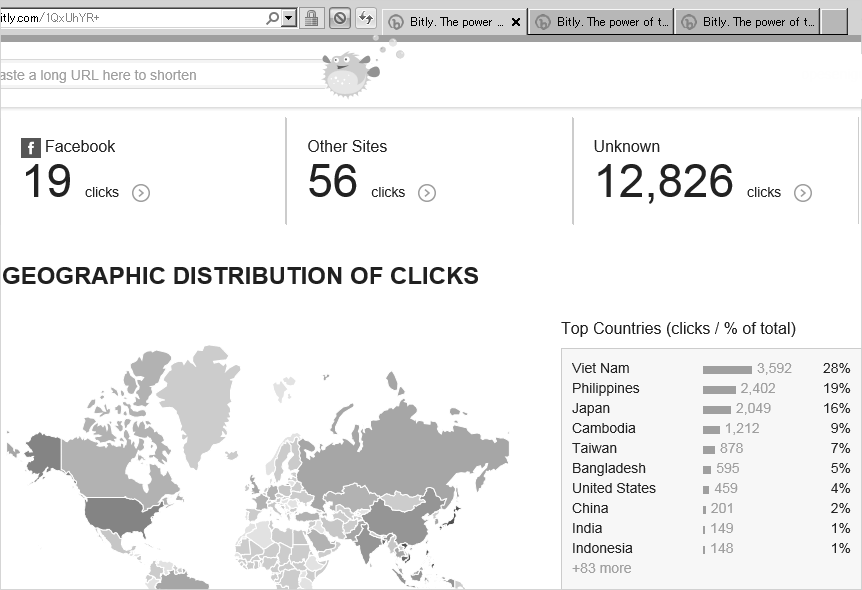This screenshot has height=590, width=862.
Task: Click the 1,212 clicks value for Cambodia
Action: click(742, 429)
